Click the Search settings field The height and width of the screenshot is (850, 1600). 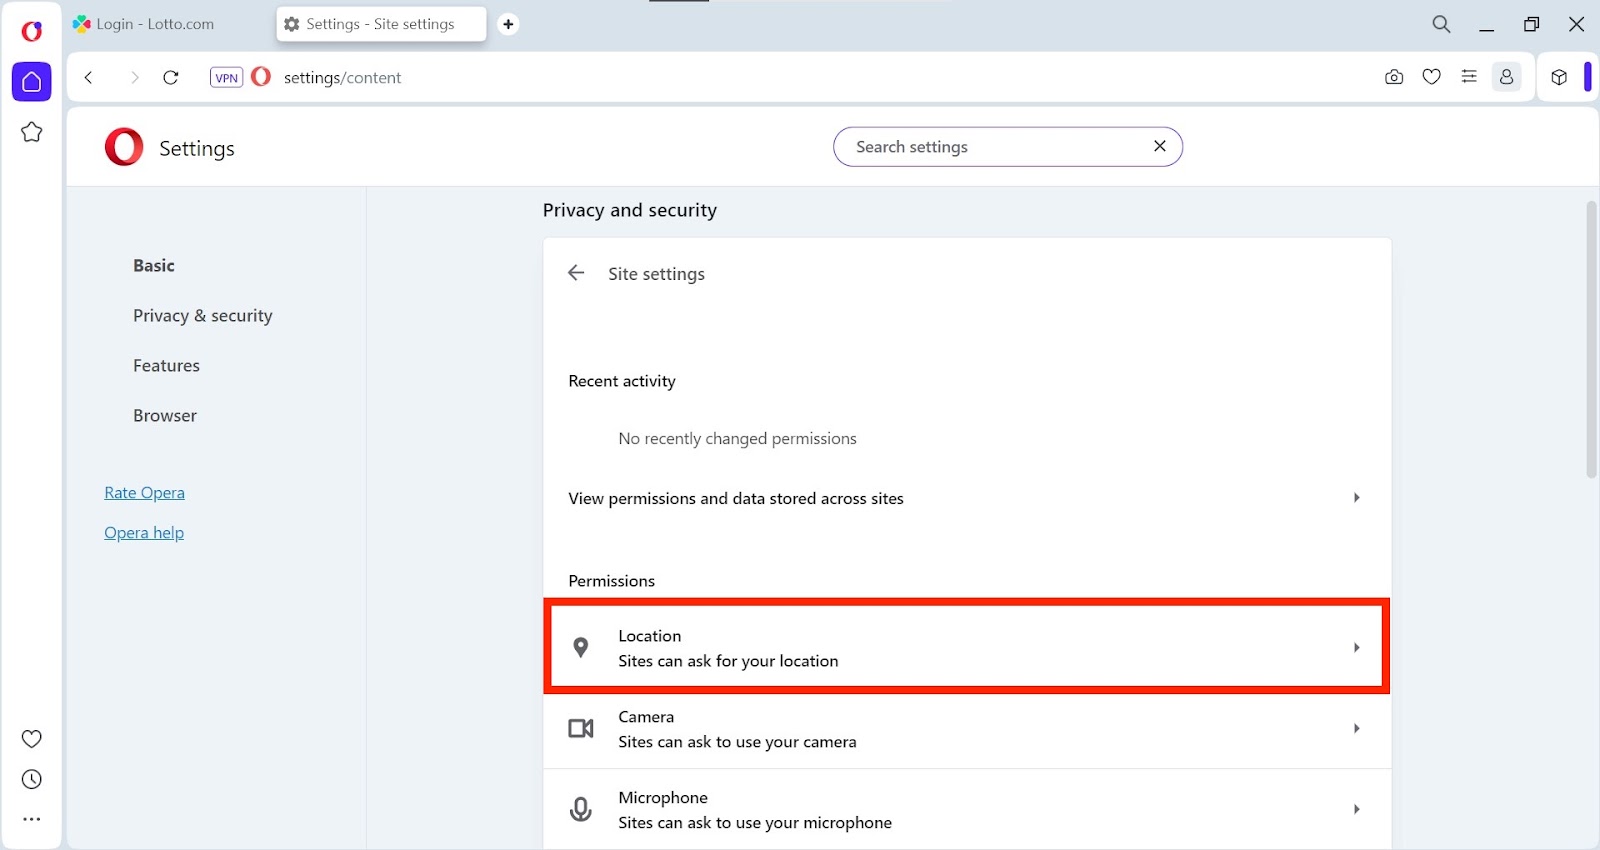tap(995, 147)
